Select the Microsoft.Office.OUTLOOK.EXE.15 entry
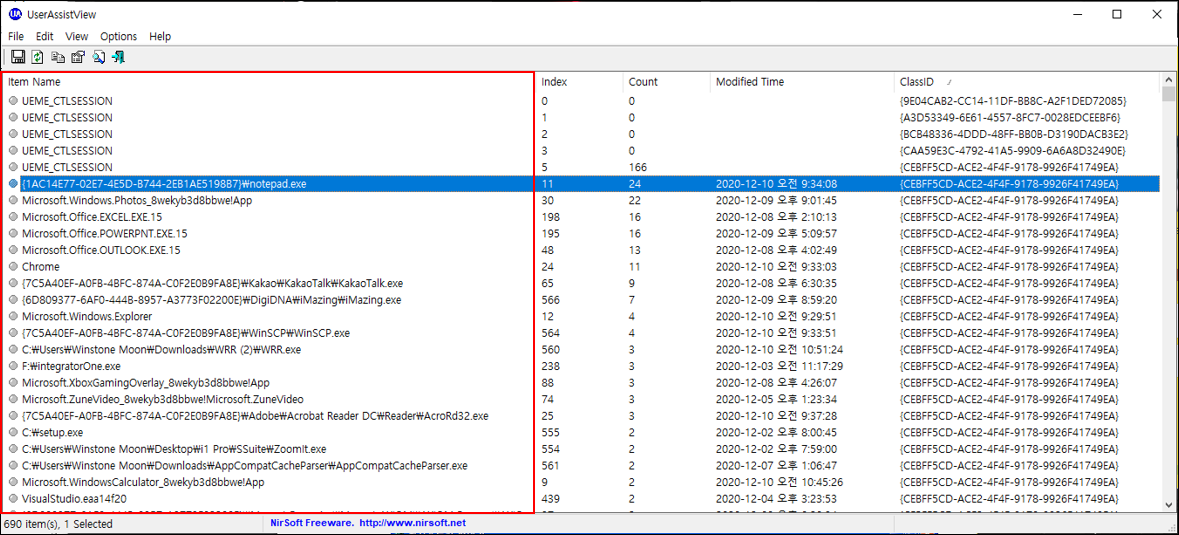This screenshot has height=535, width=1179. pyautogui.click(x=102, y=249)
